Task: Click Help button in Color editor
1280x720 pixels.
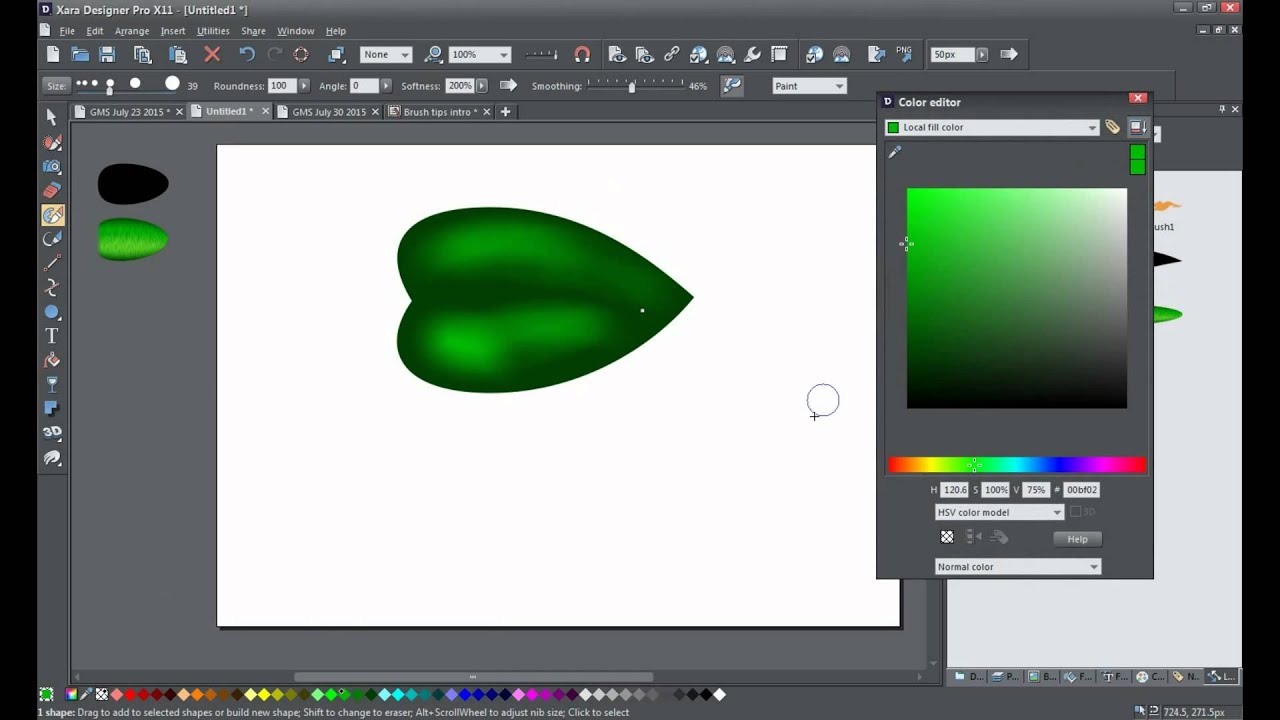Action: [x=1077, y=539]
